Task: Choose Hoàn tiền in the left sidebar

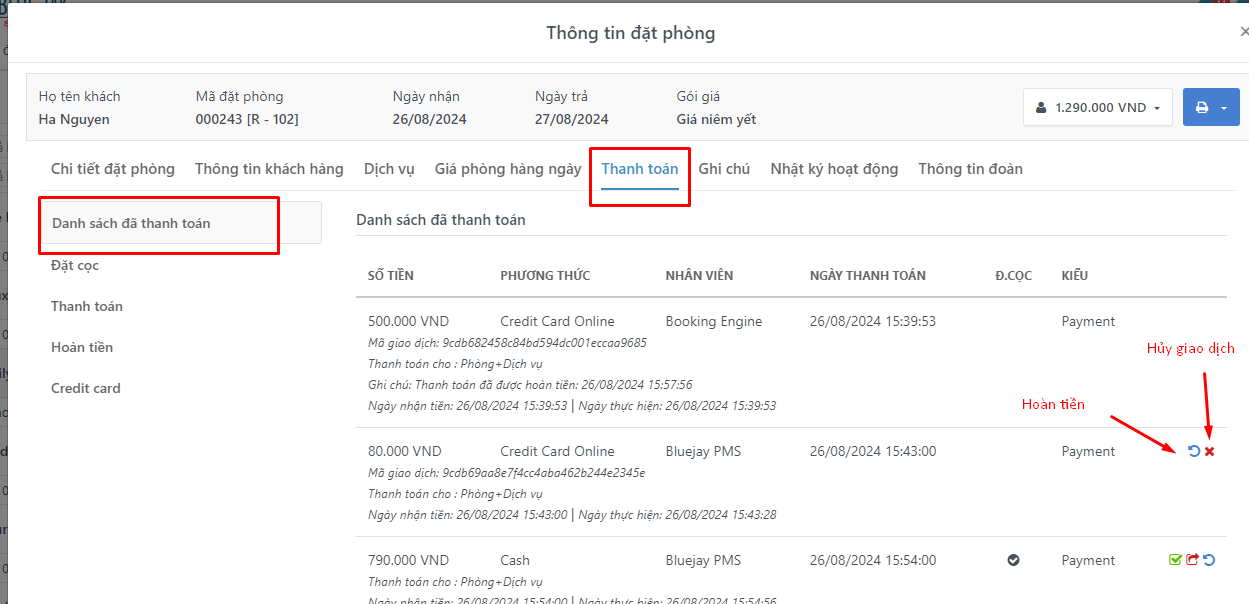Action: tap(82, 347)
